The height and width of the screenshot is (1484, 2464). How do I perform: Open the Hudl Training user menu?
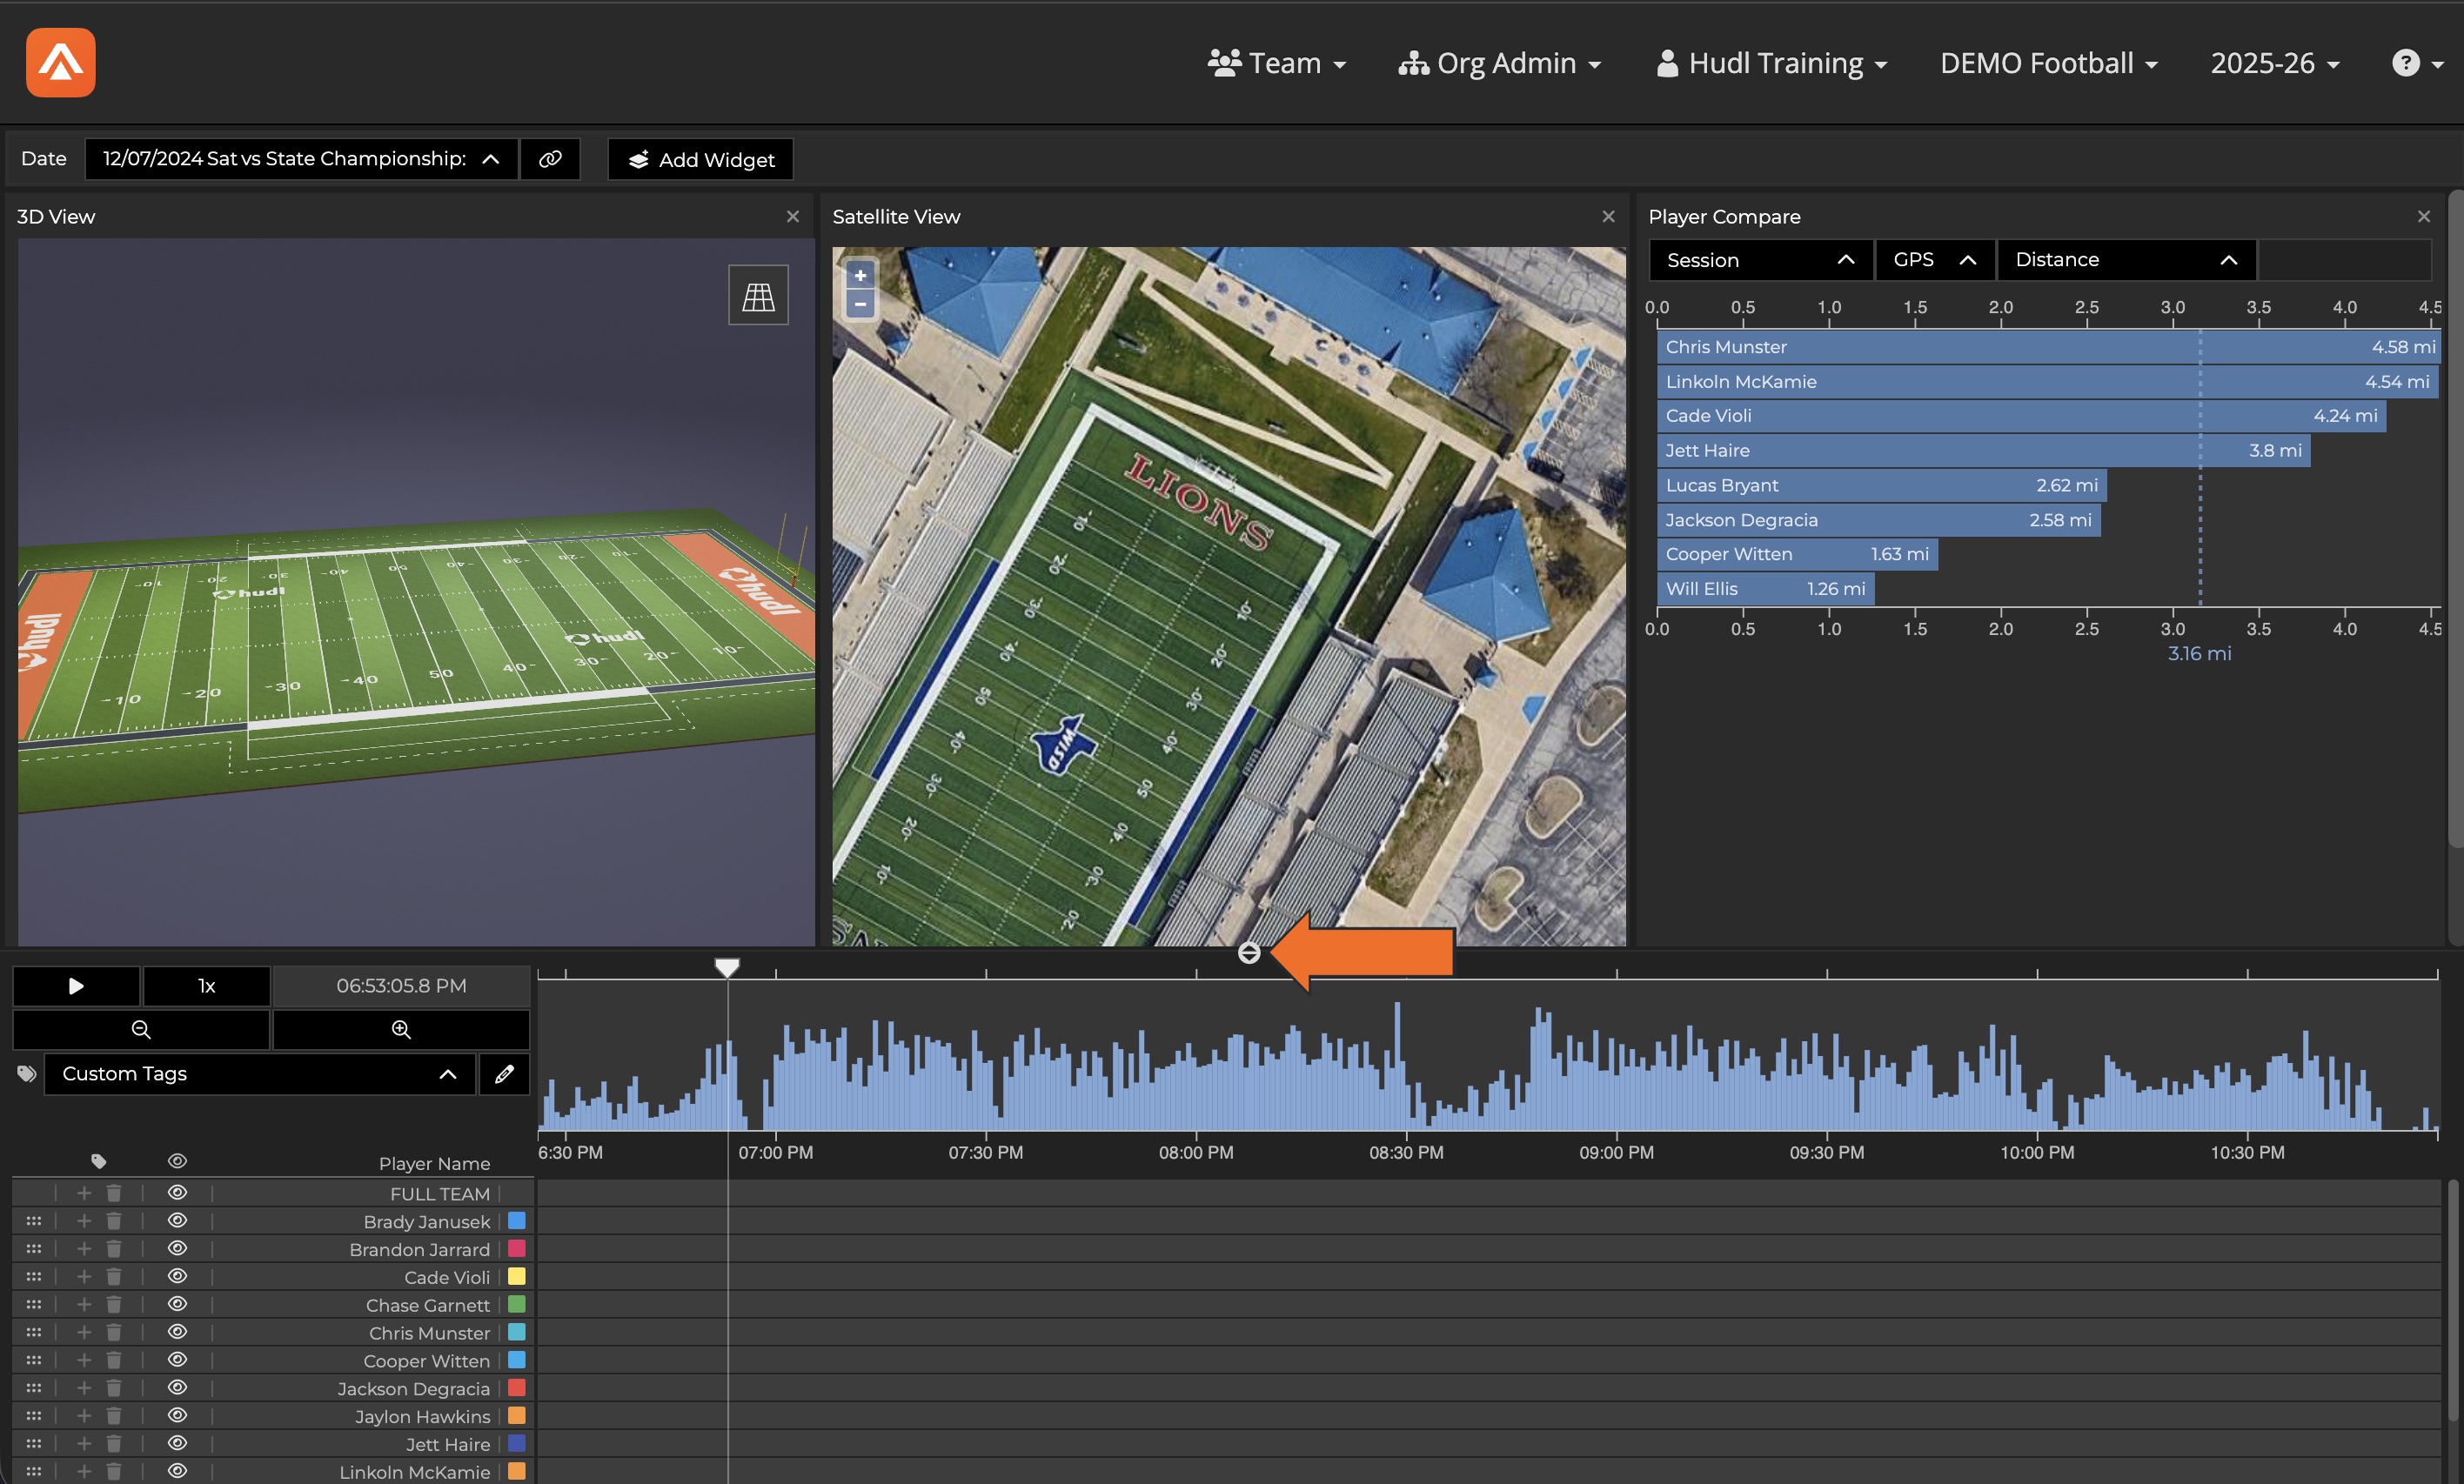click(x=1772, y=63)
